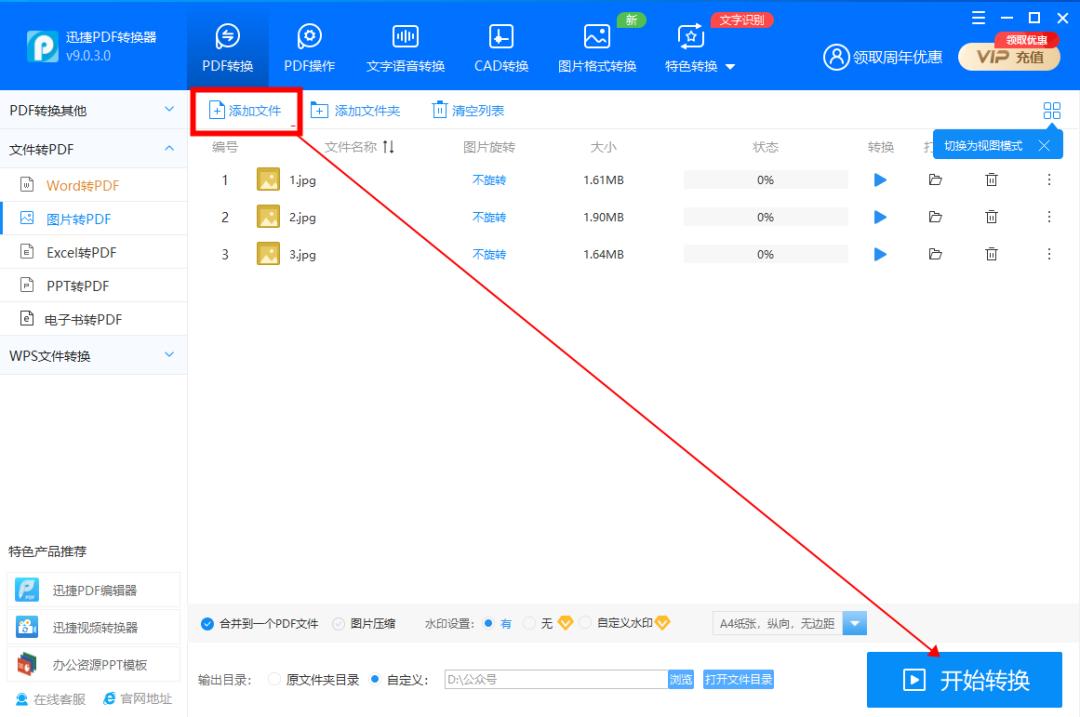Open the more options dots for 1.jpg
The height and width of the screenshot is (717, 1080).
coord(1048,180)
